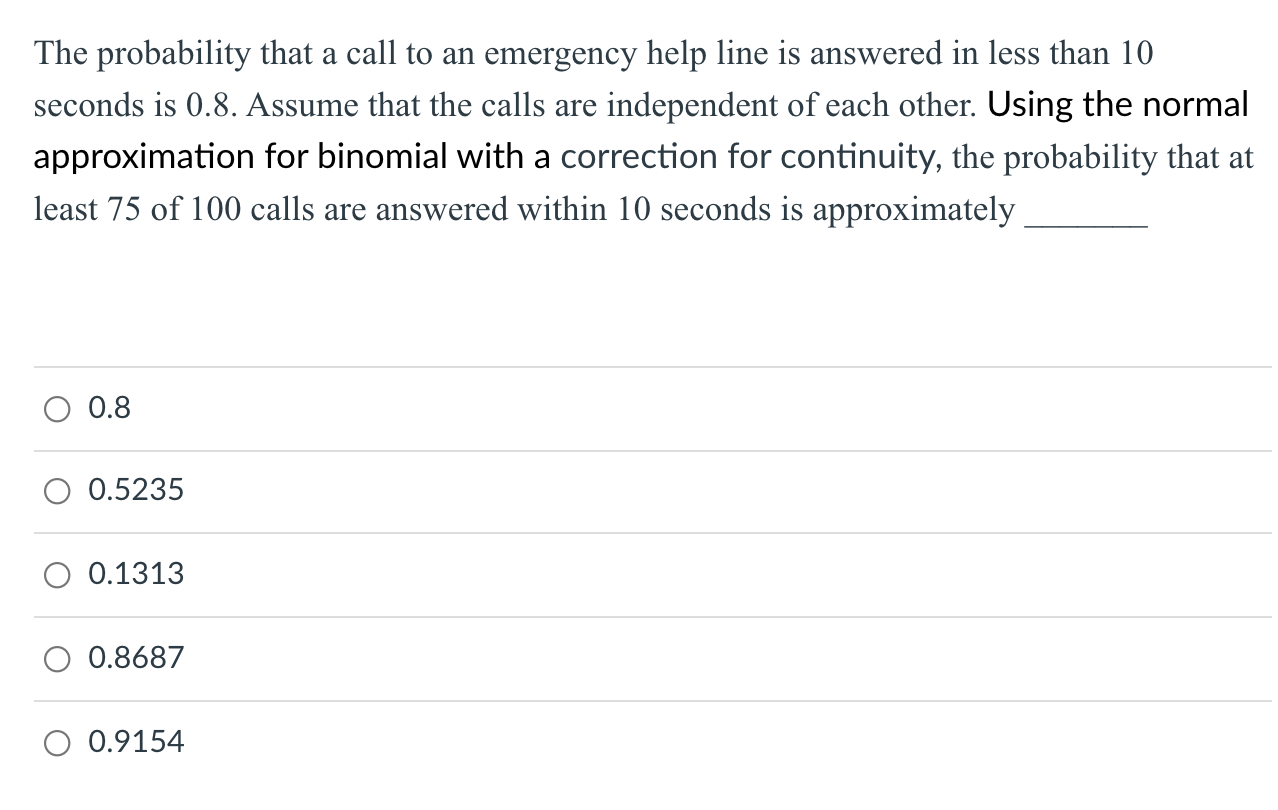The width and height of the screenshot is (1278, 810).
Task: Click the radio circle beside 0.1313
Action: click(x=57, y=573)
